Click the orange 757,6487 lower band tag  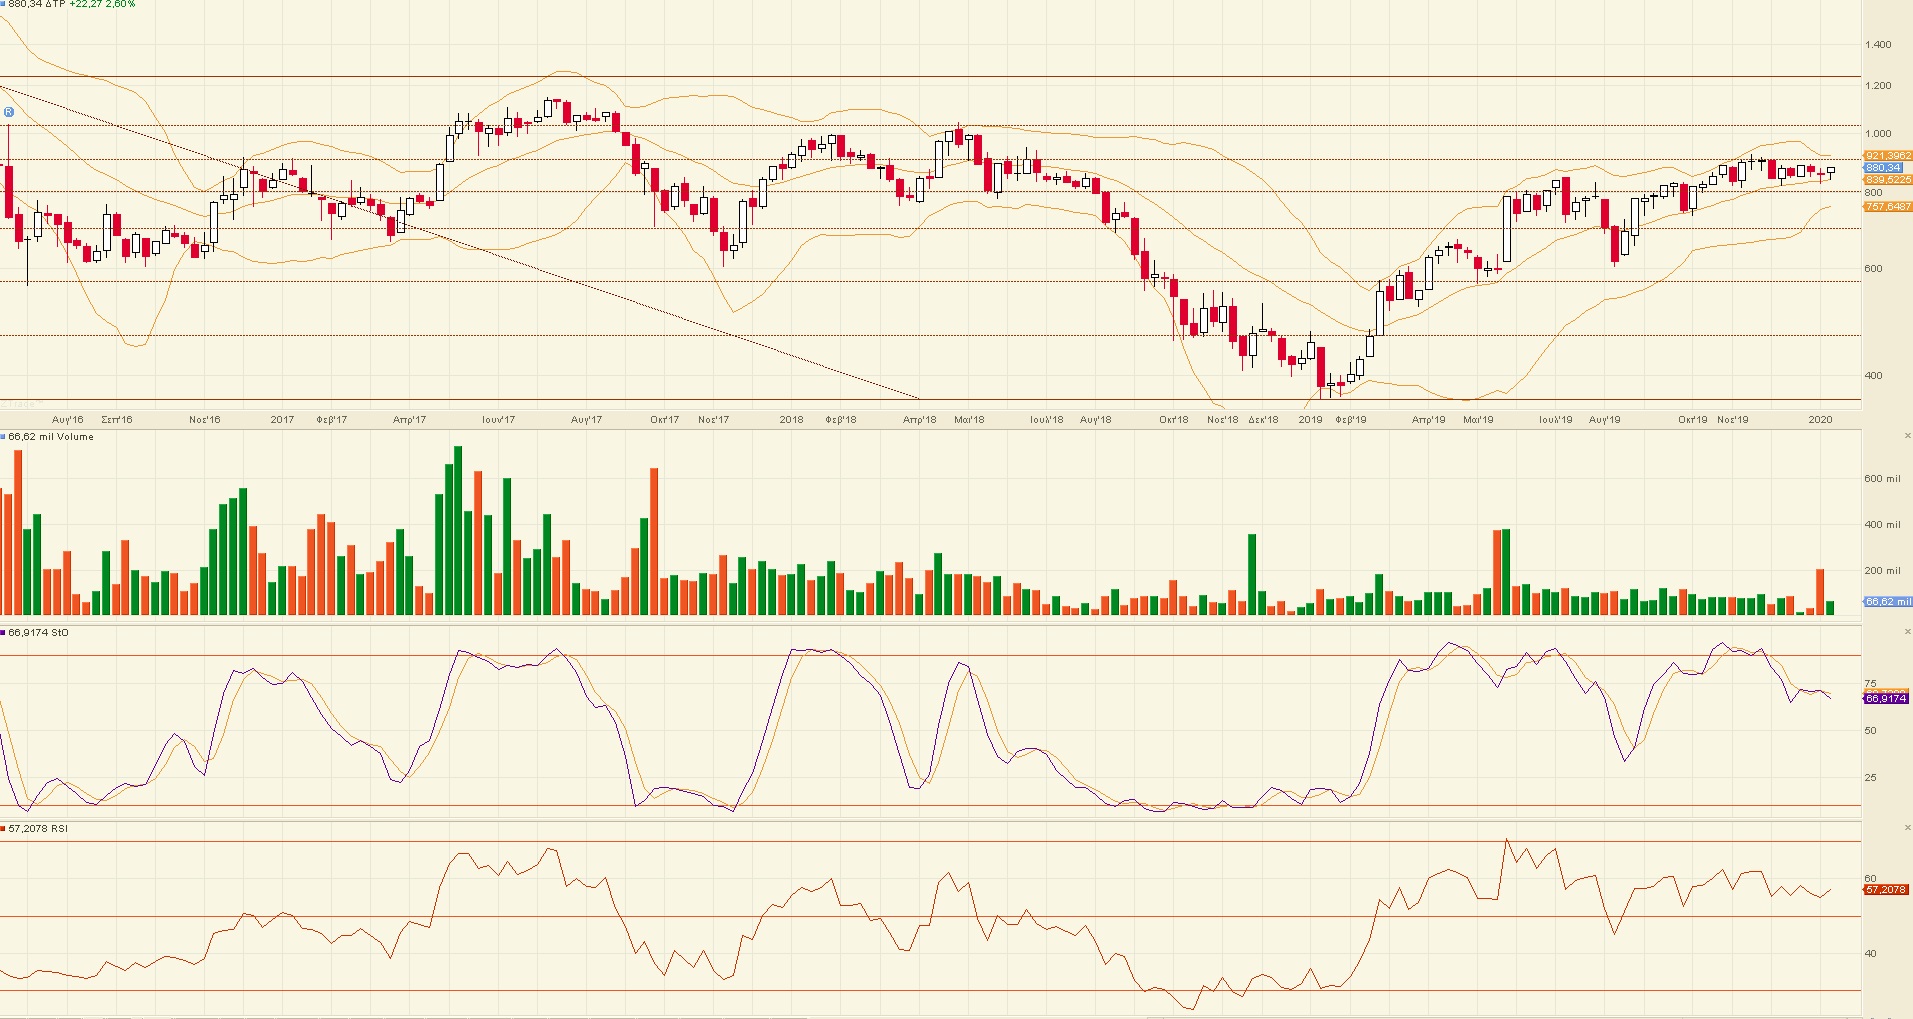pyautogui.click(x=1888, y=207)
